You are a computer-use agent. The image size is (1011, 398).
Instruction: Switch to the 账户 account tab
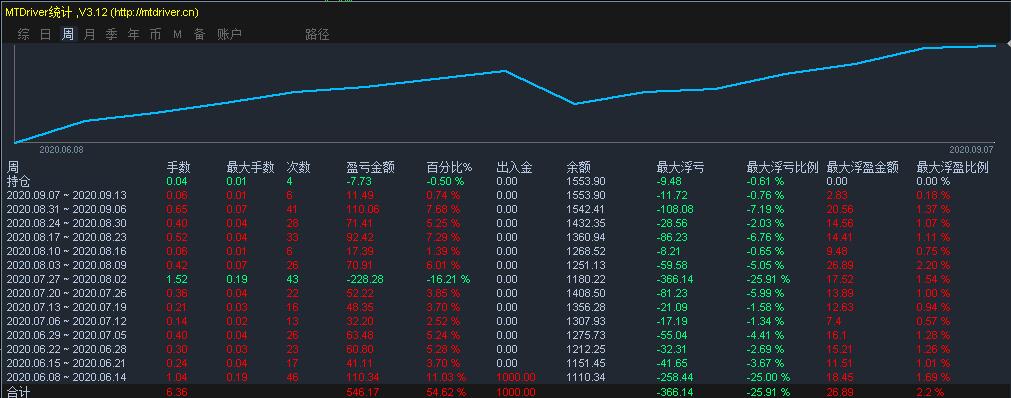[229, 35]
